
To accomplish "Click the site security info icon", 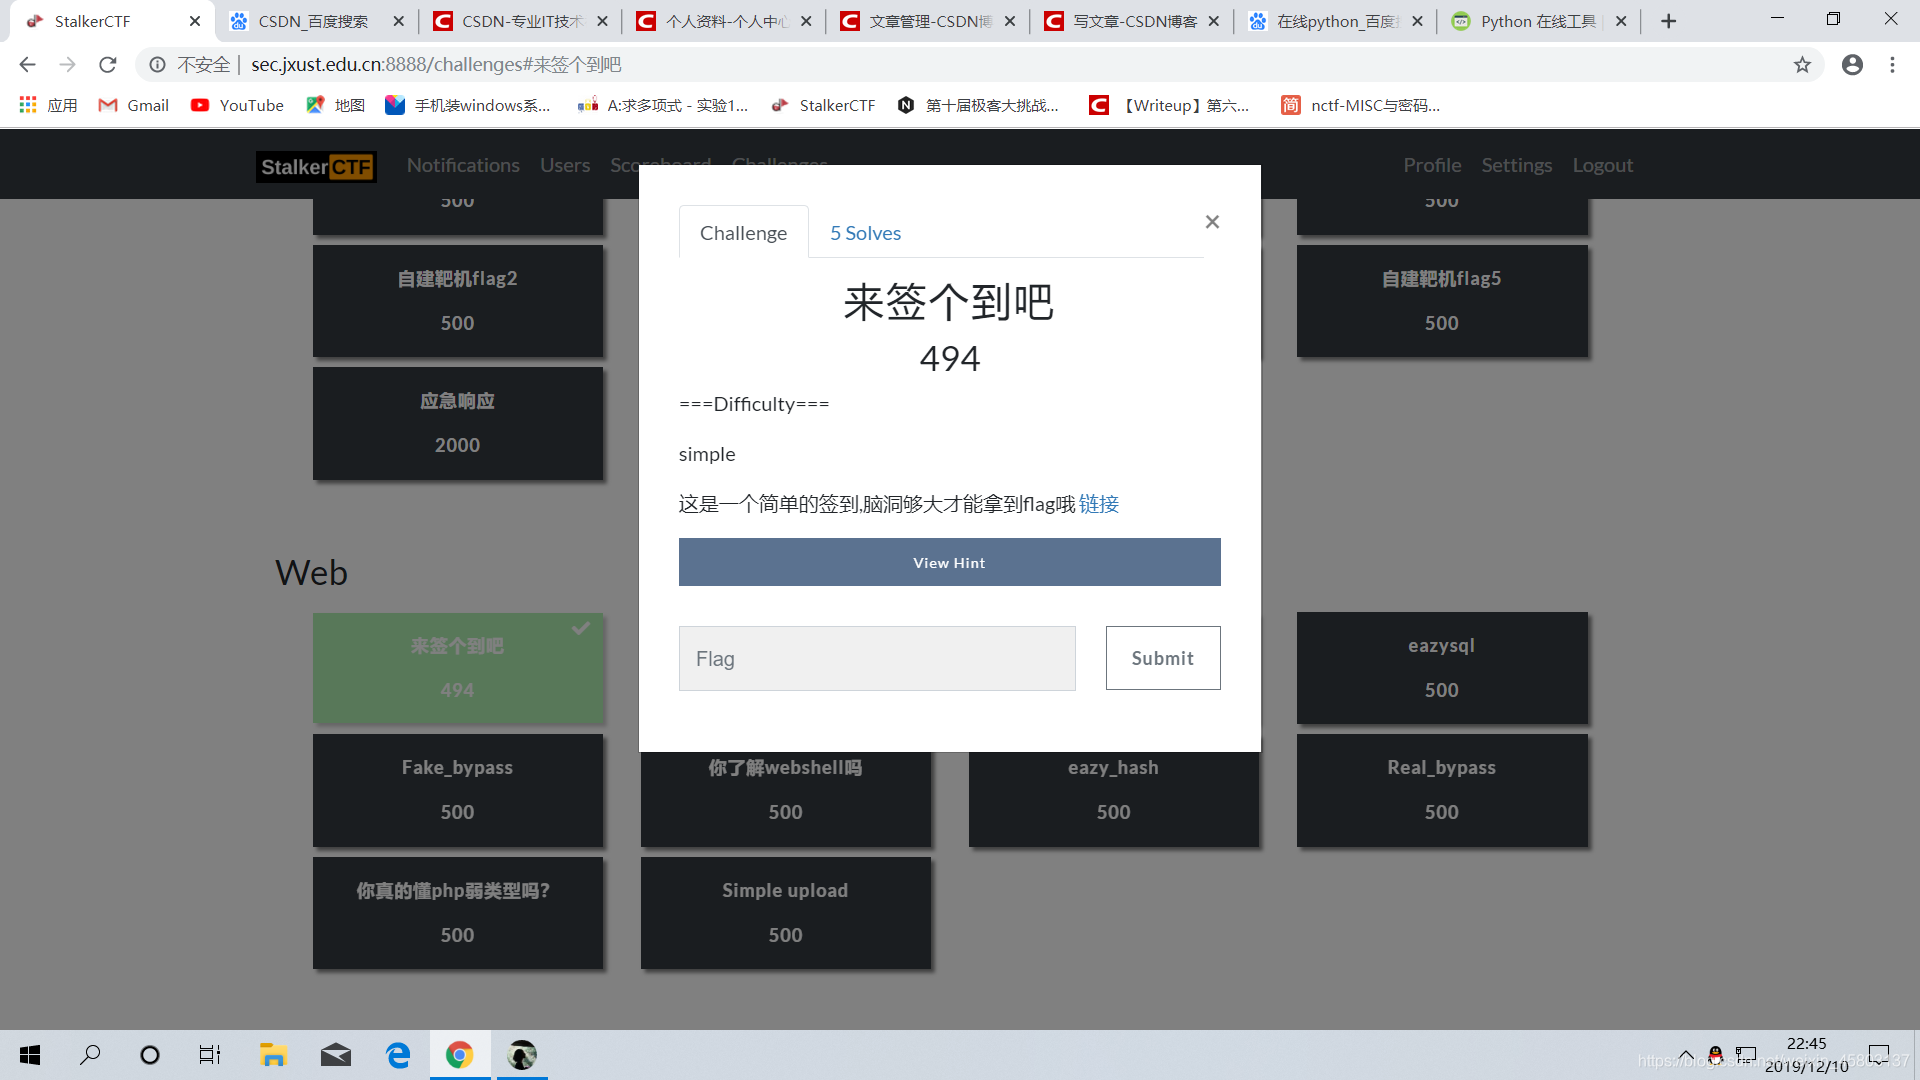I will point(157,65).
